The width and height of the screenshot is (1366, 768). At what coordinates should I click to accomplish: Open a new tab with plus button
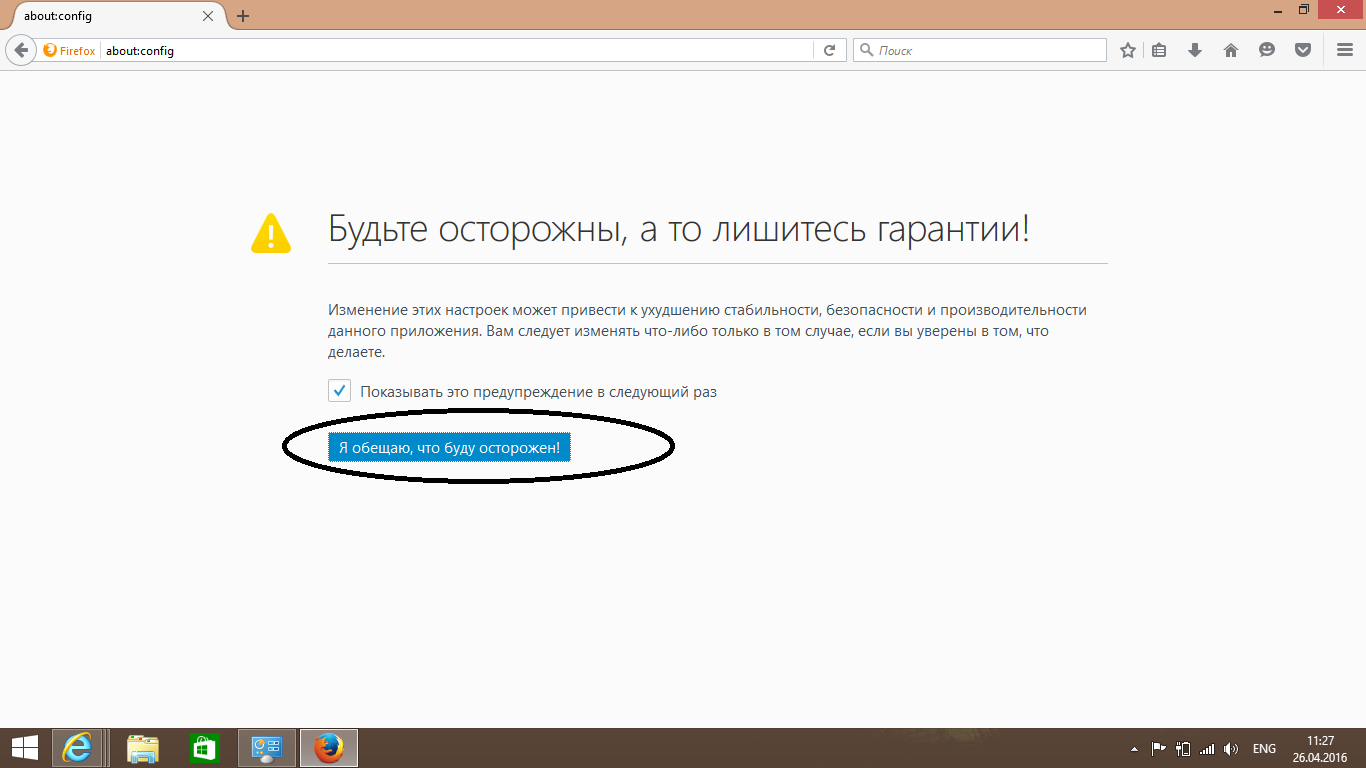(x=243, y=16)
